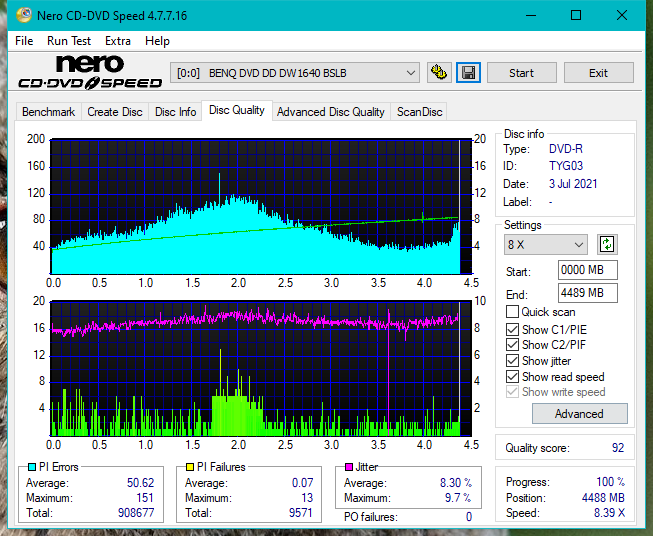Click the Exit button

coord(599,73)
